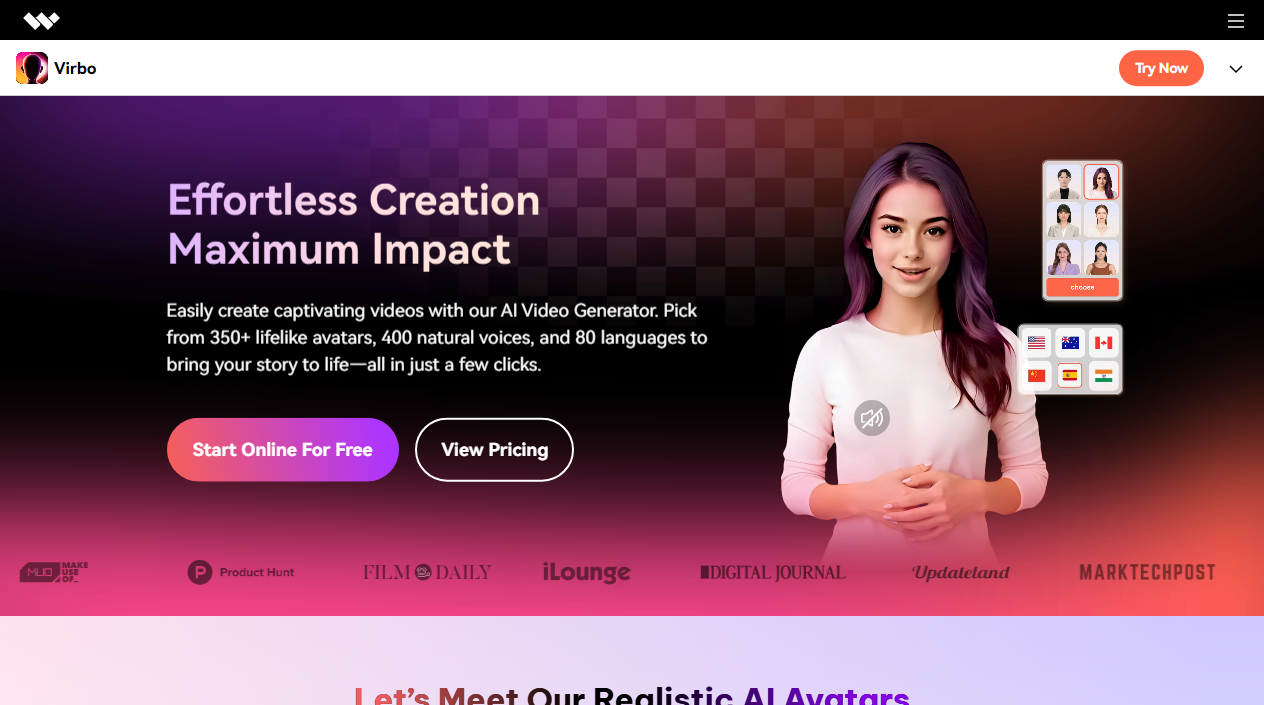Click the Wondershare logo icon
The image size is (1264, 705).
click(42, 20)
